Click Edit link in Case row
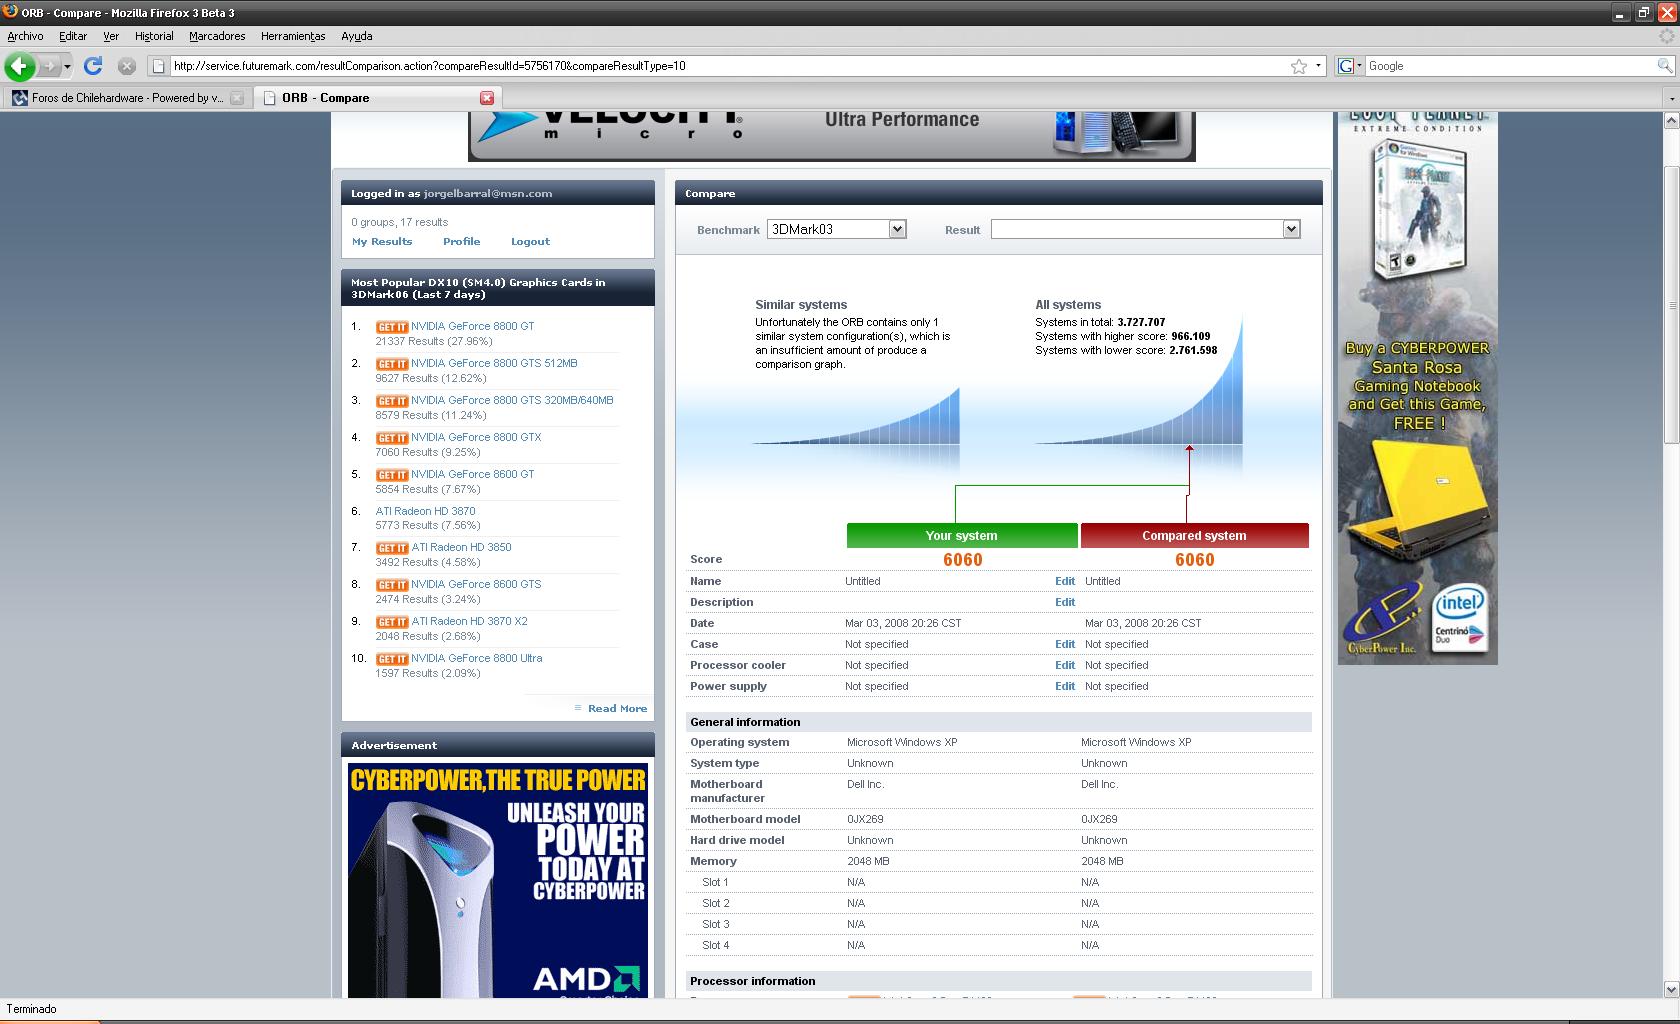The width and height of the screenshot is (1680, 1024). [1065, 644]
